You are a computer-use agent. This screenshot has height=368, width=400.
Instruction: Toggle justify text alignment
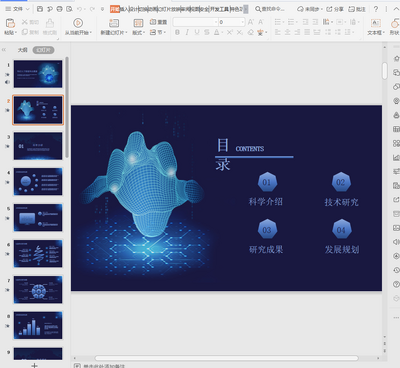(x=307, y=32)
